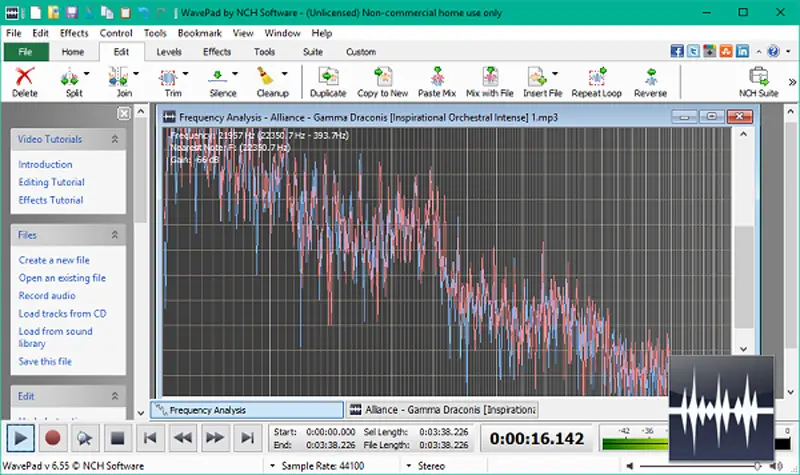Expand the Split dropdown arrow

pos(87,74)
